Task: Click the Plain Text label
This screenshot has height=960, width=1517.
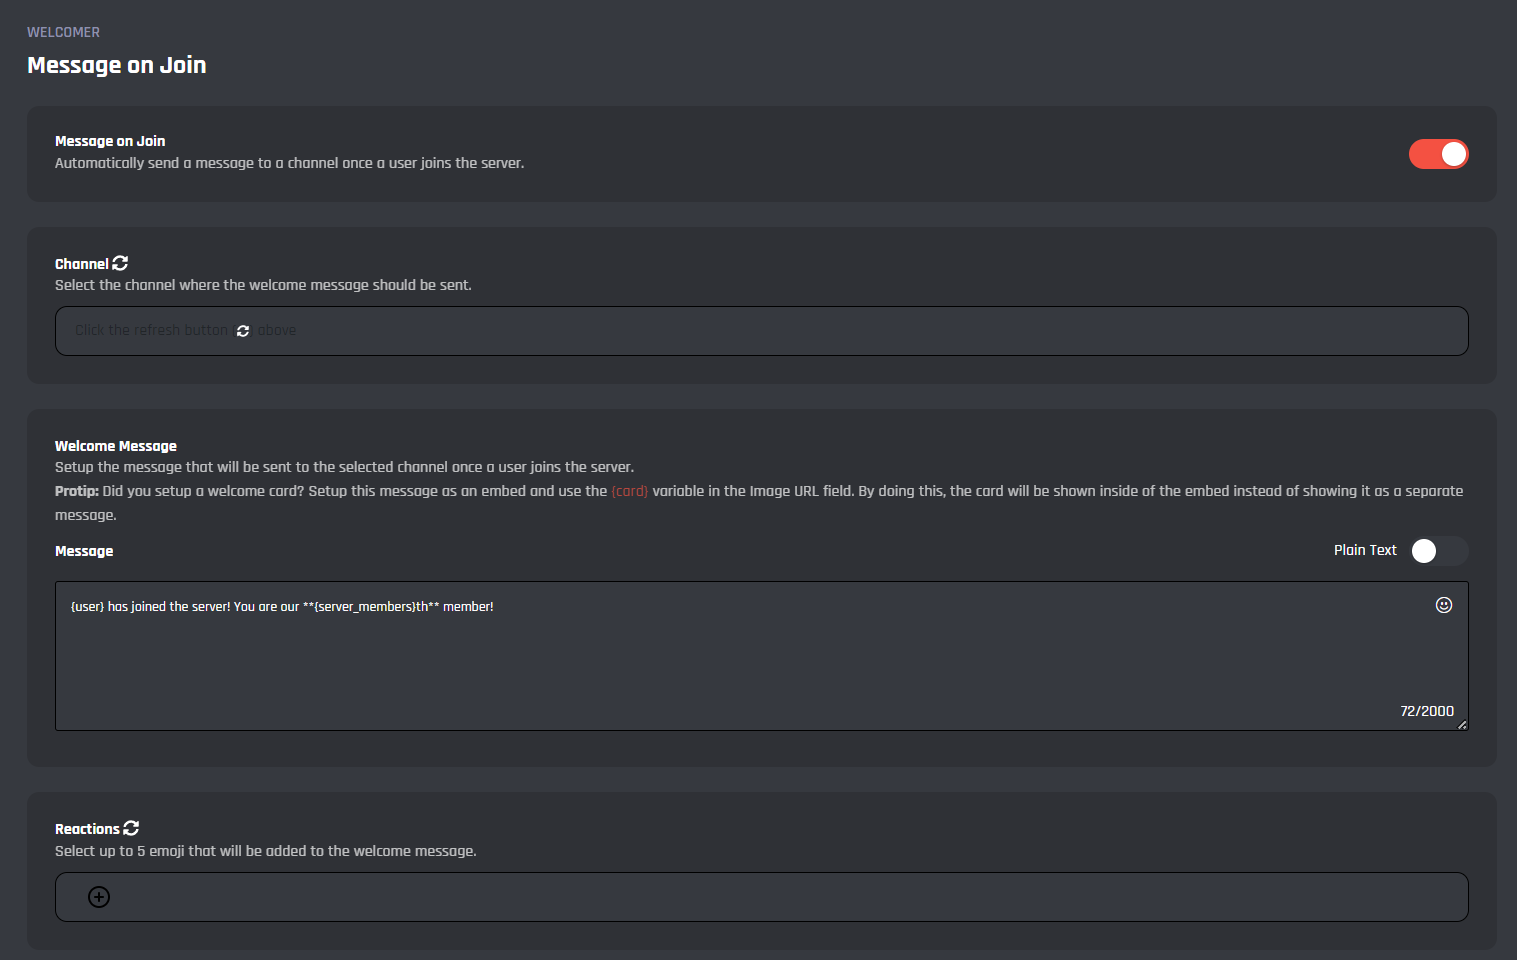Action: (x=1364, y=550)
